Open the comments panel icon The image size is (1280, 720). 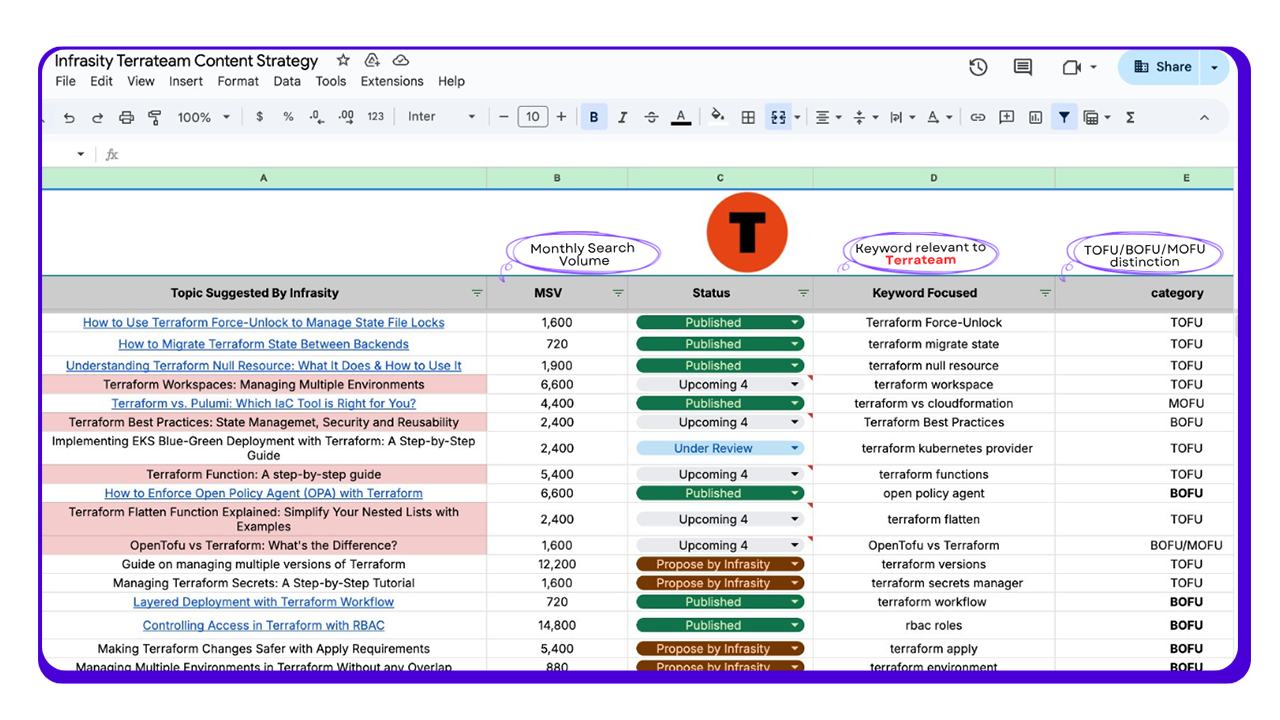click(1022, 67)
